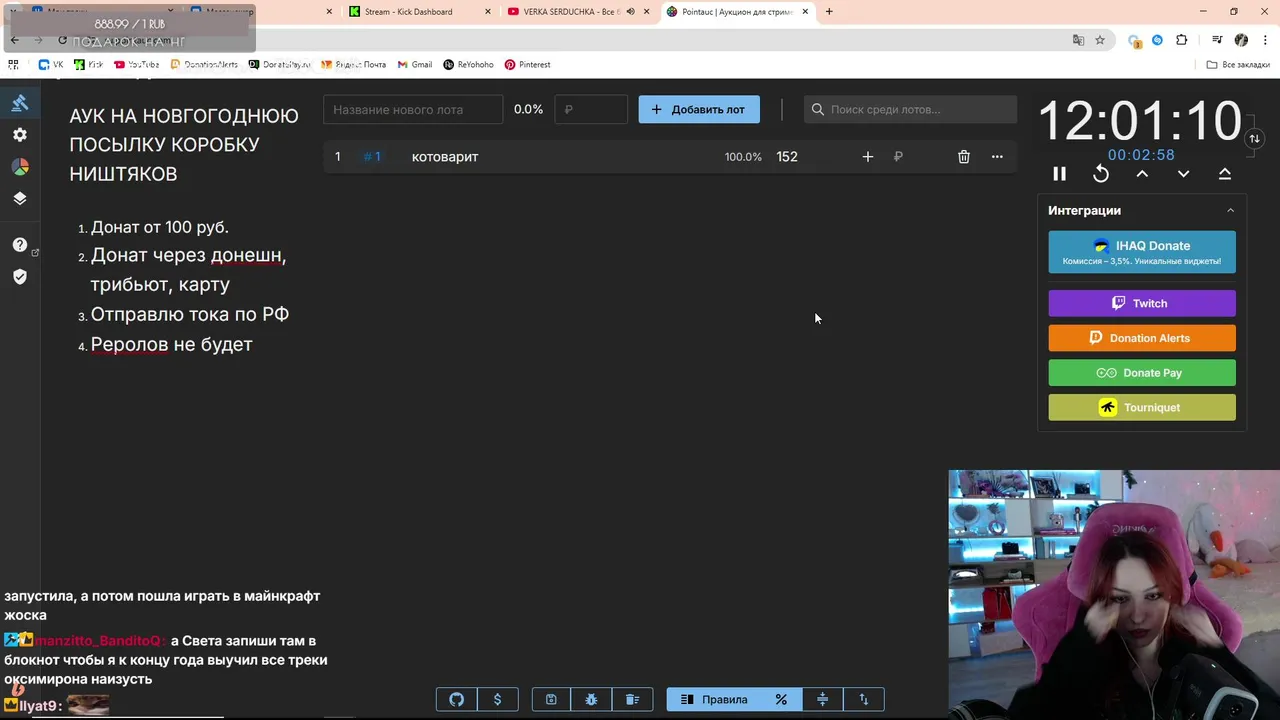Open a new browser tab
Image resolution: width=1280 pixels, height=720 pixels.
click(x=829, y=12)
